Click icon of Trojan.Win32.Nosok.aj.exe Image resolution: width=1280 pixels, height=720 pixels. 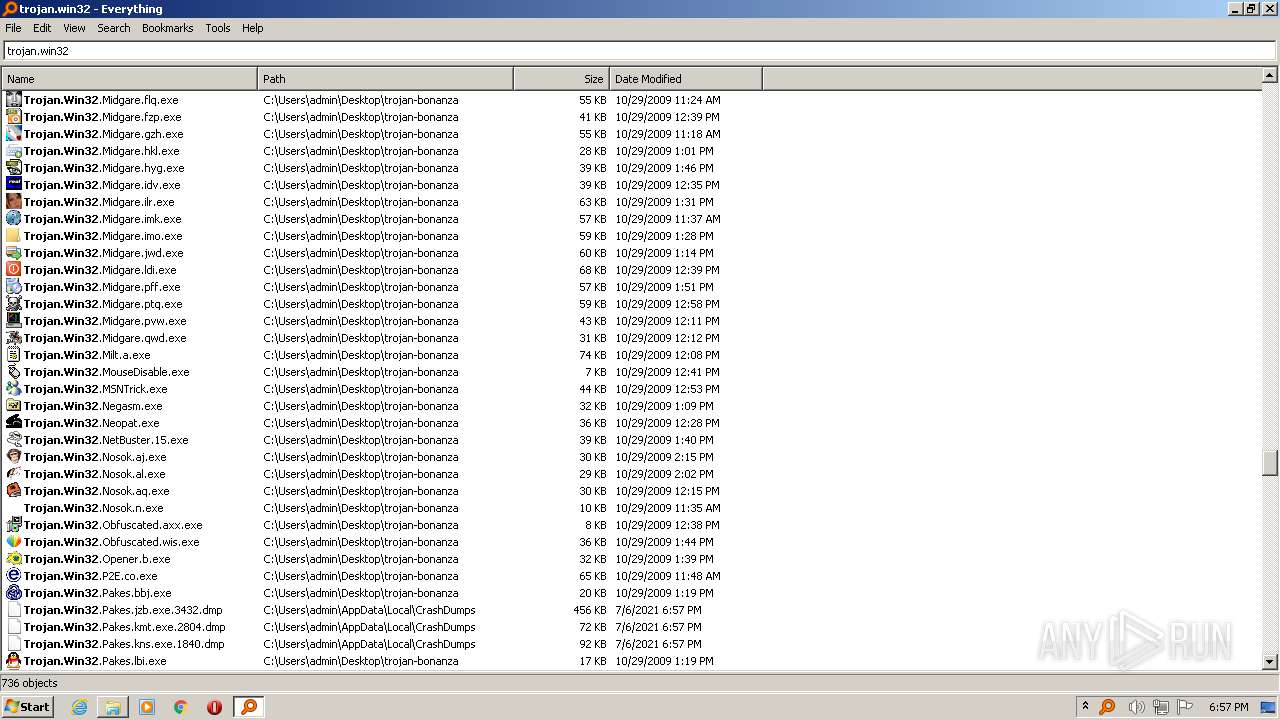click(13, 457)
